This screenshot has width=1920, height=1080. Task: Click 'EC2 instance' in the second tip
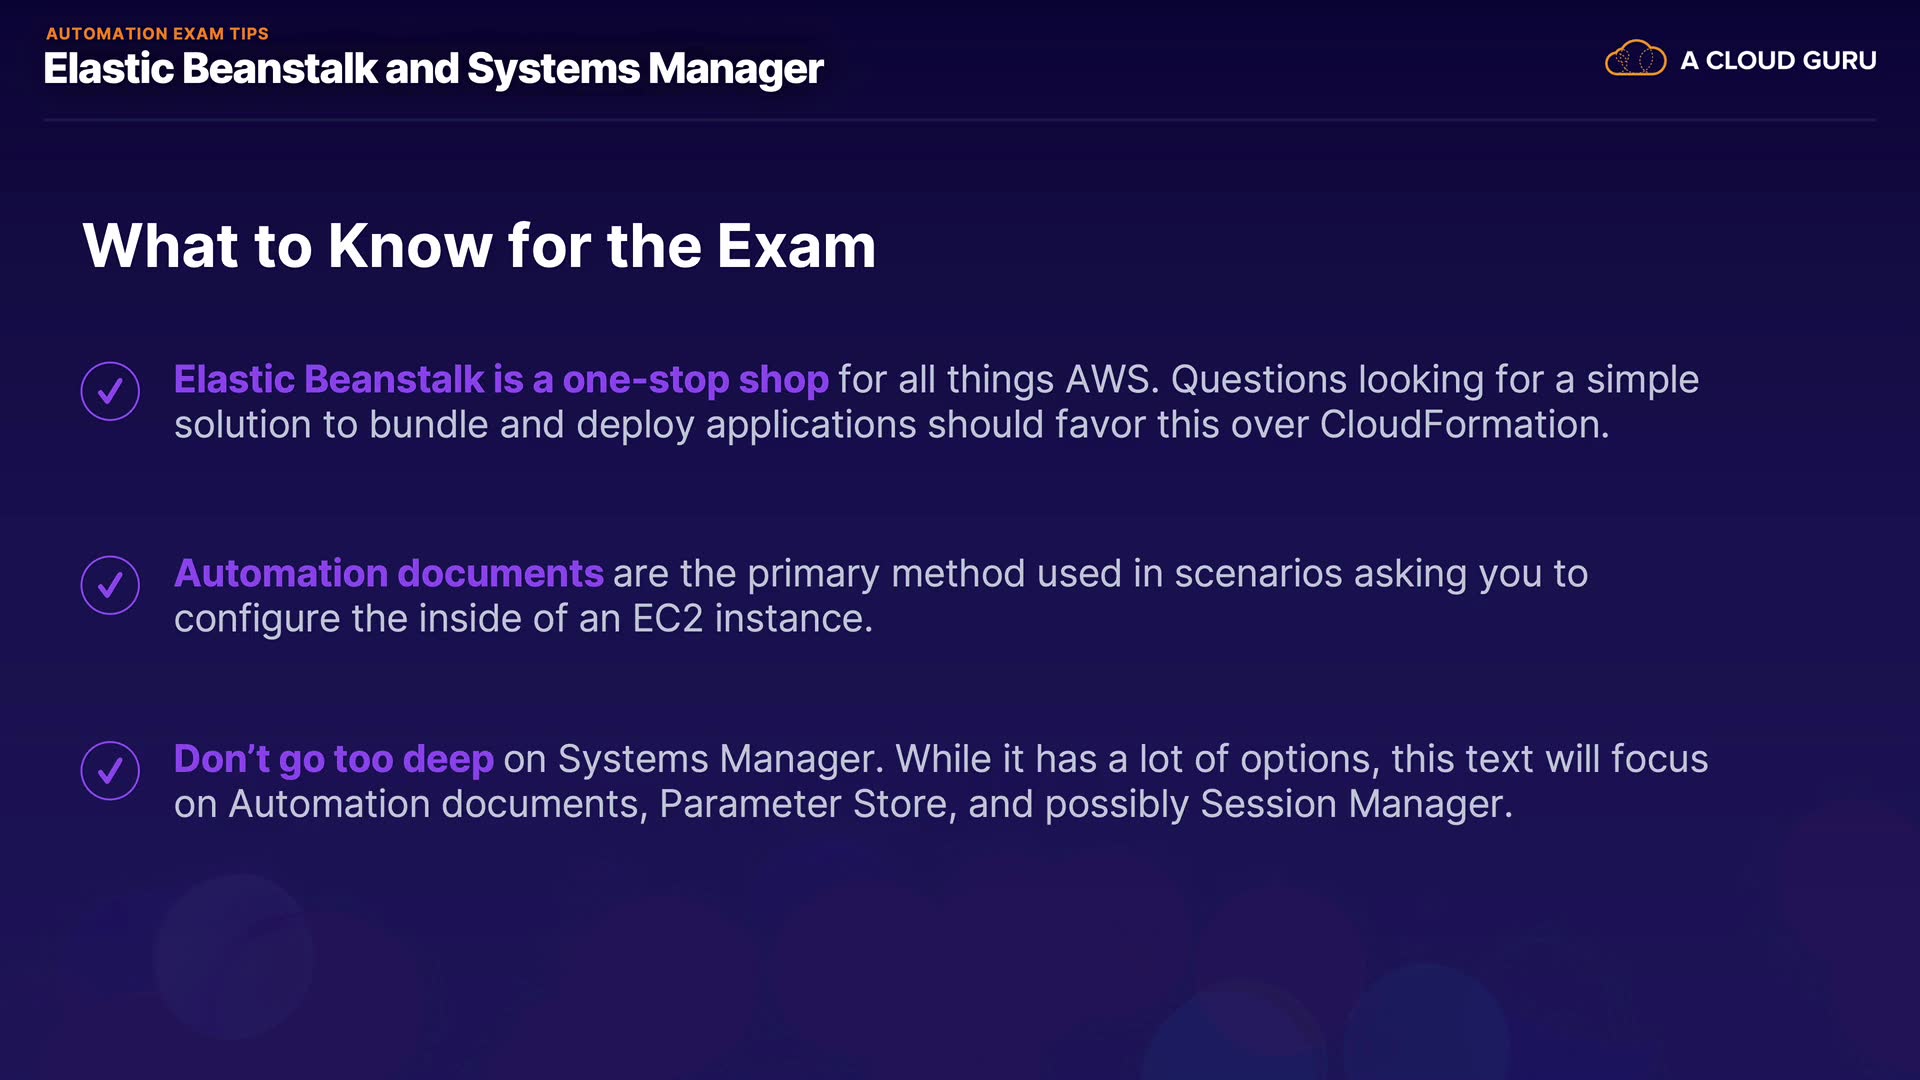click(x=751, y=619)
